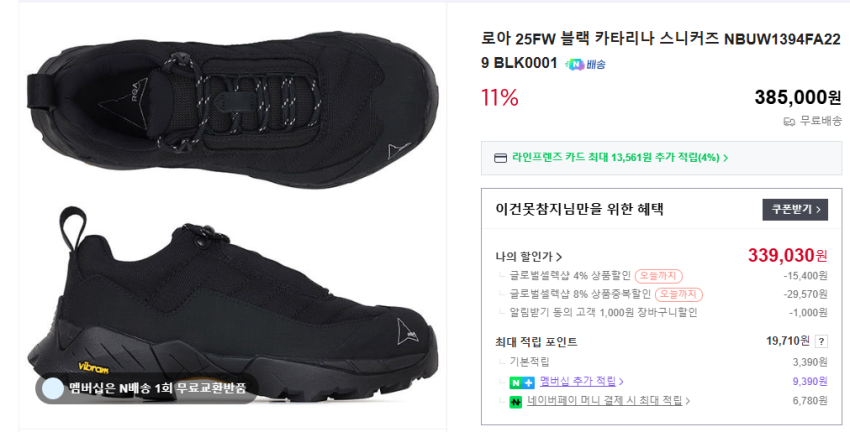This screenshot has height=432, width=850.
Task: Open 네이버페이 머니 결제 시 최대 적립 link
Action: click(x=604, y=401)
